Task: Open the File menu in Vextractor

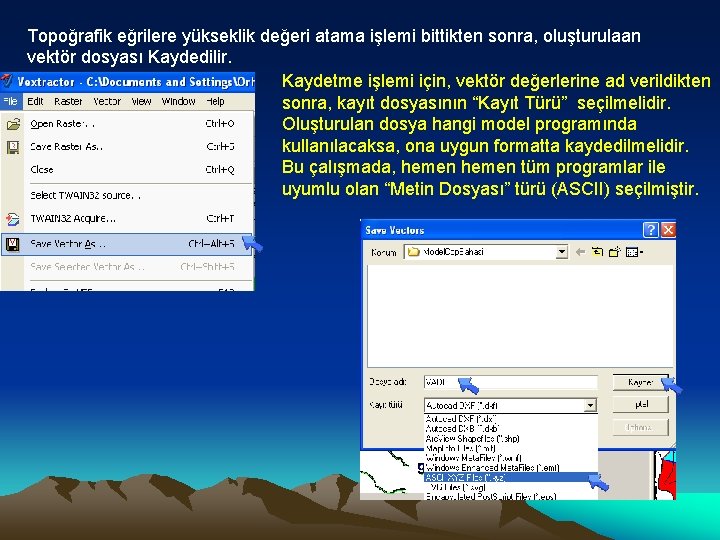Action: tap(11, 101)
